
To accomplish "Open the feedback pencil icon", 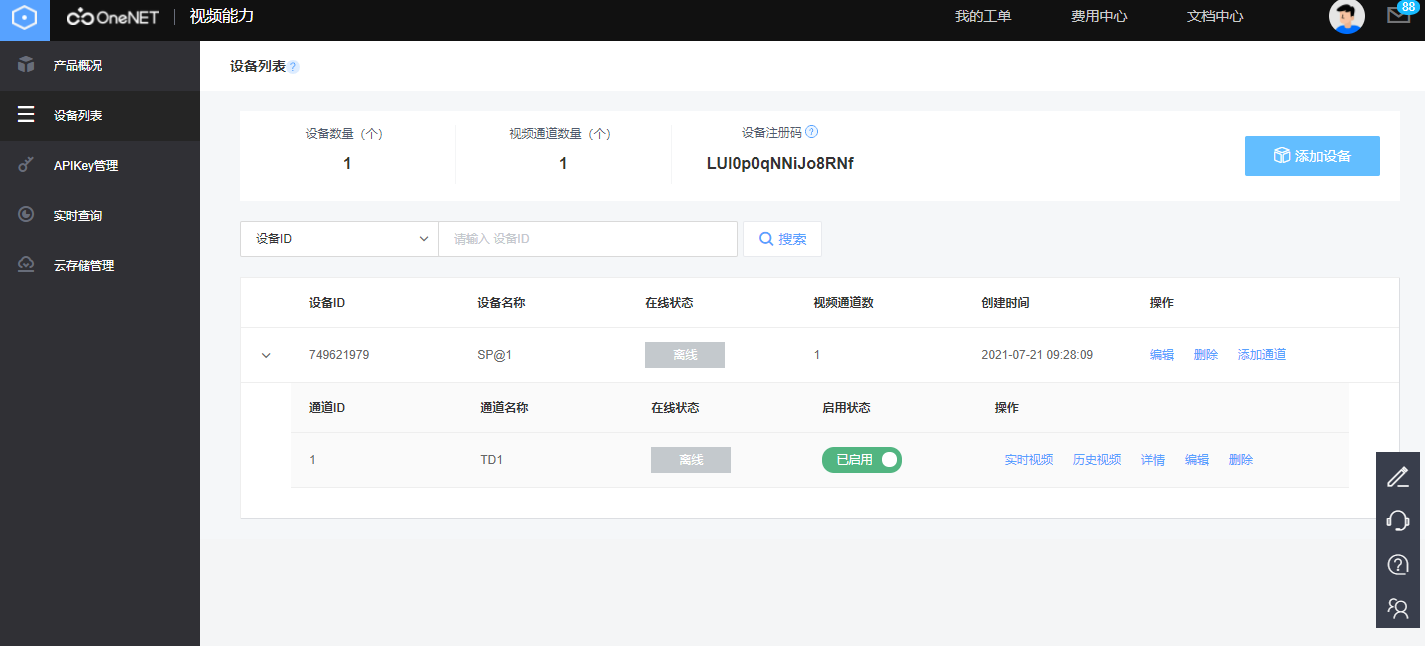I will (x=1398, y=477).
